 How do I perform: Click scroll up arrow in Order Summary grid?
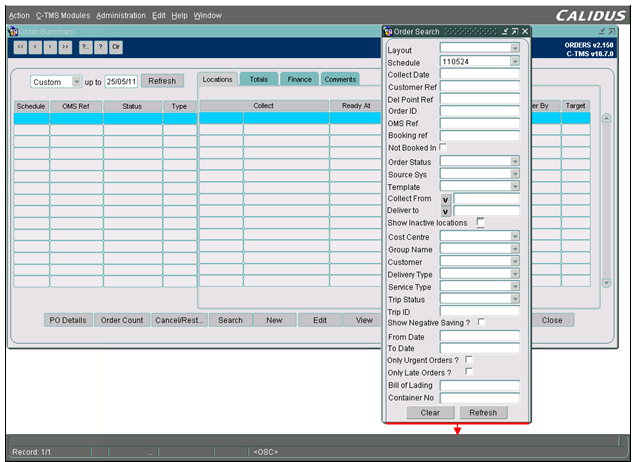(x=607, y=119)
